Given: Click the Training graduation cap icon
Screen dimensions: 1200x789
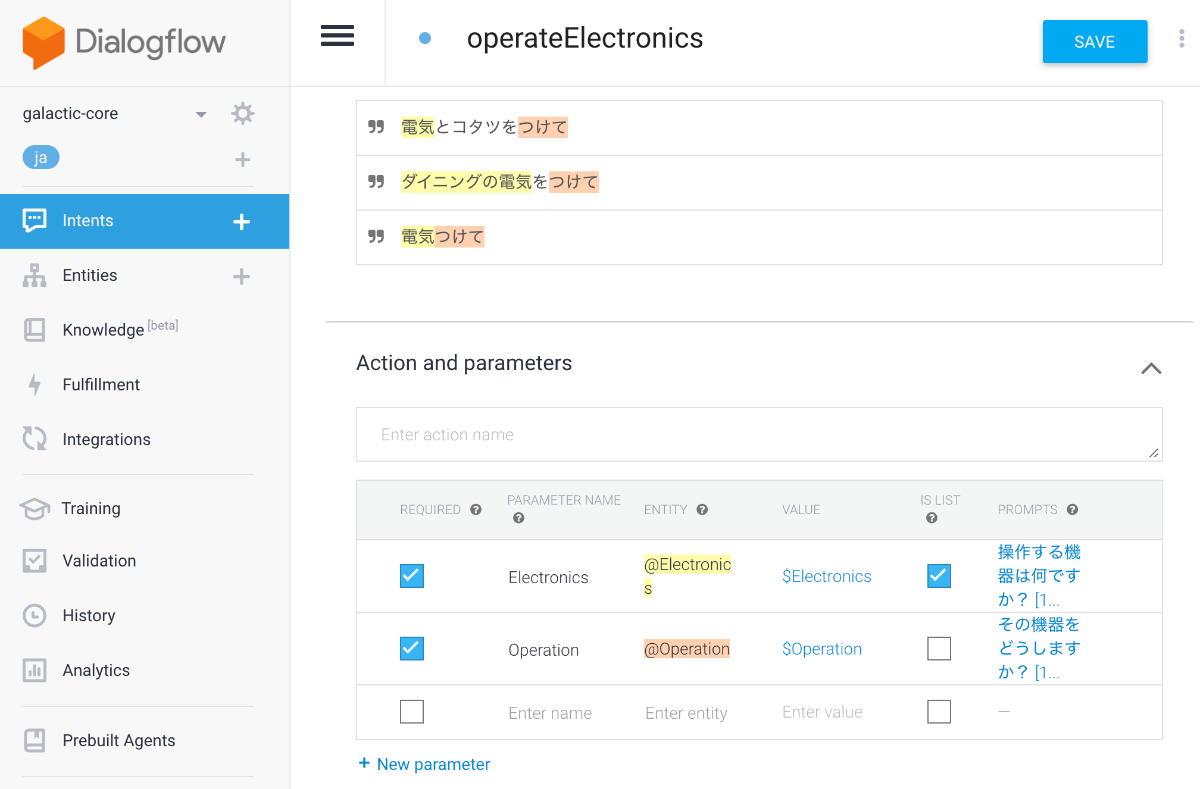Looking at the screenshot, I should [x=35, y=508].
